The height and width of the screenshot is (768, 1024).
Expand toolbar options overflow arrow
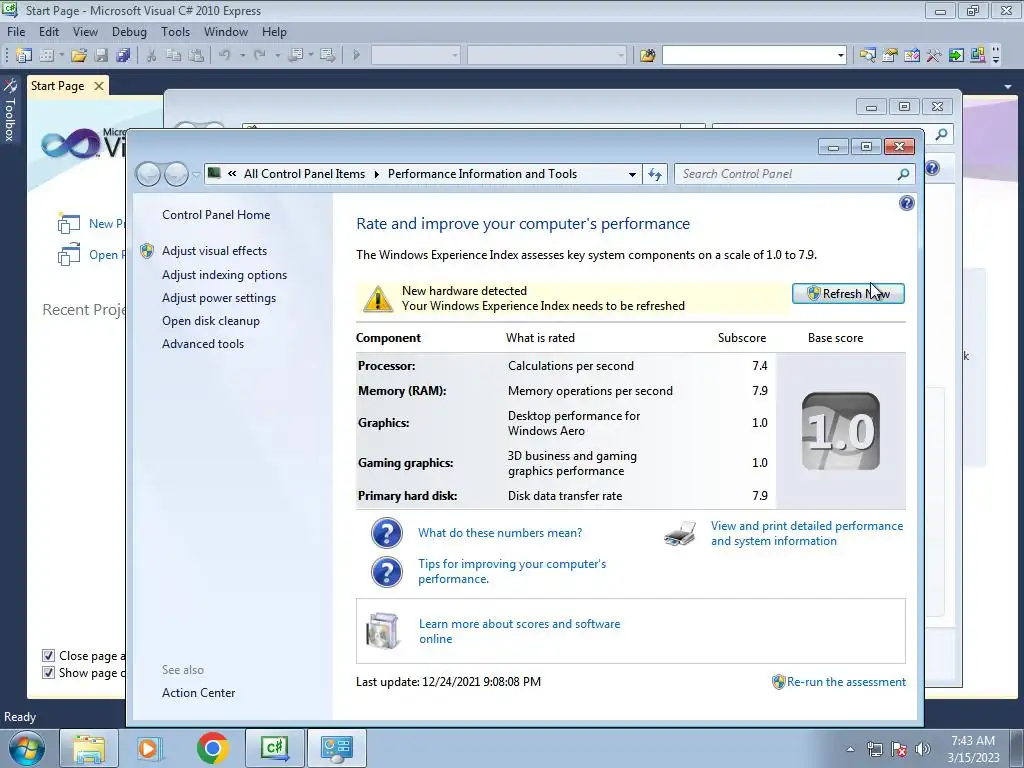pyautogui.click(x=995, y=55)
